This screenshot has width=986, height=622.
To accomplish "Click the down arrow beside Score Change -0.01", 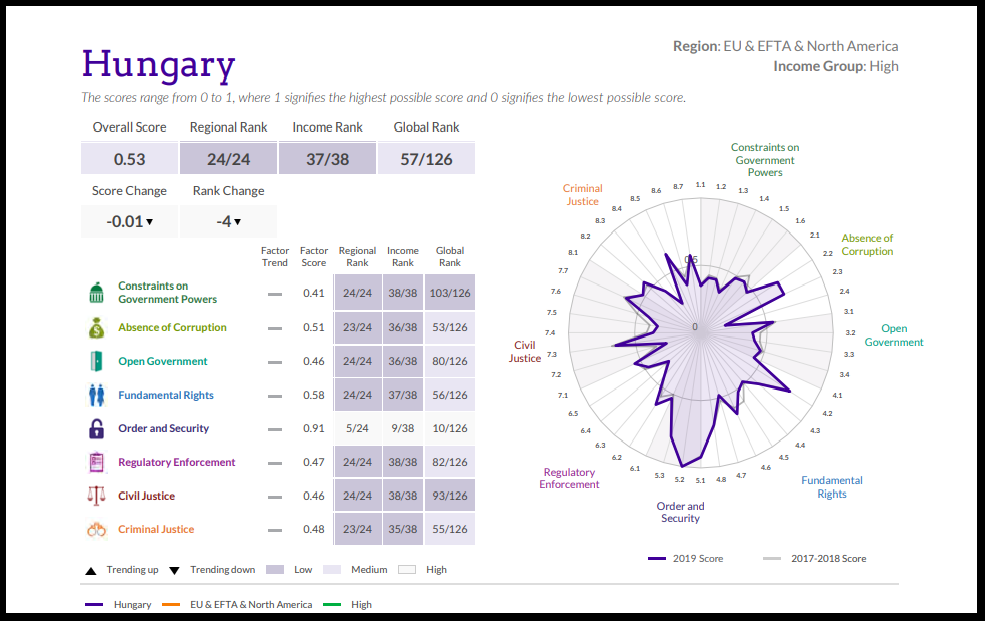I will coord(150,222).
